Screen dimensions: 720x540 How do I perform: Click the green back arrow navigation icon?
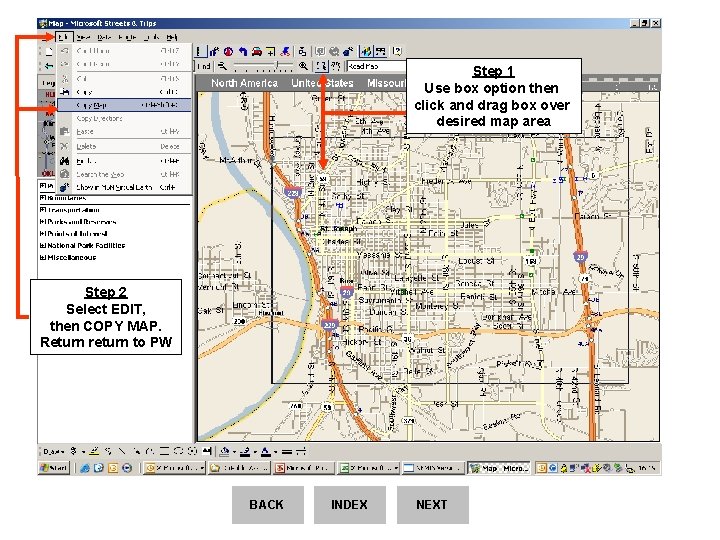coord(49,66)
